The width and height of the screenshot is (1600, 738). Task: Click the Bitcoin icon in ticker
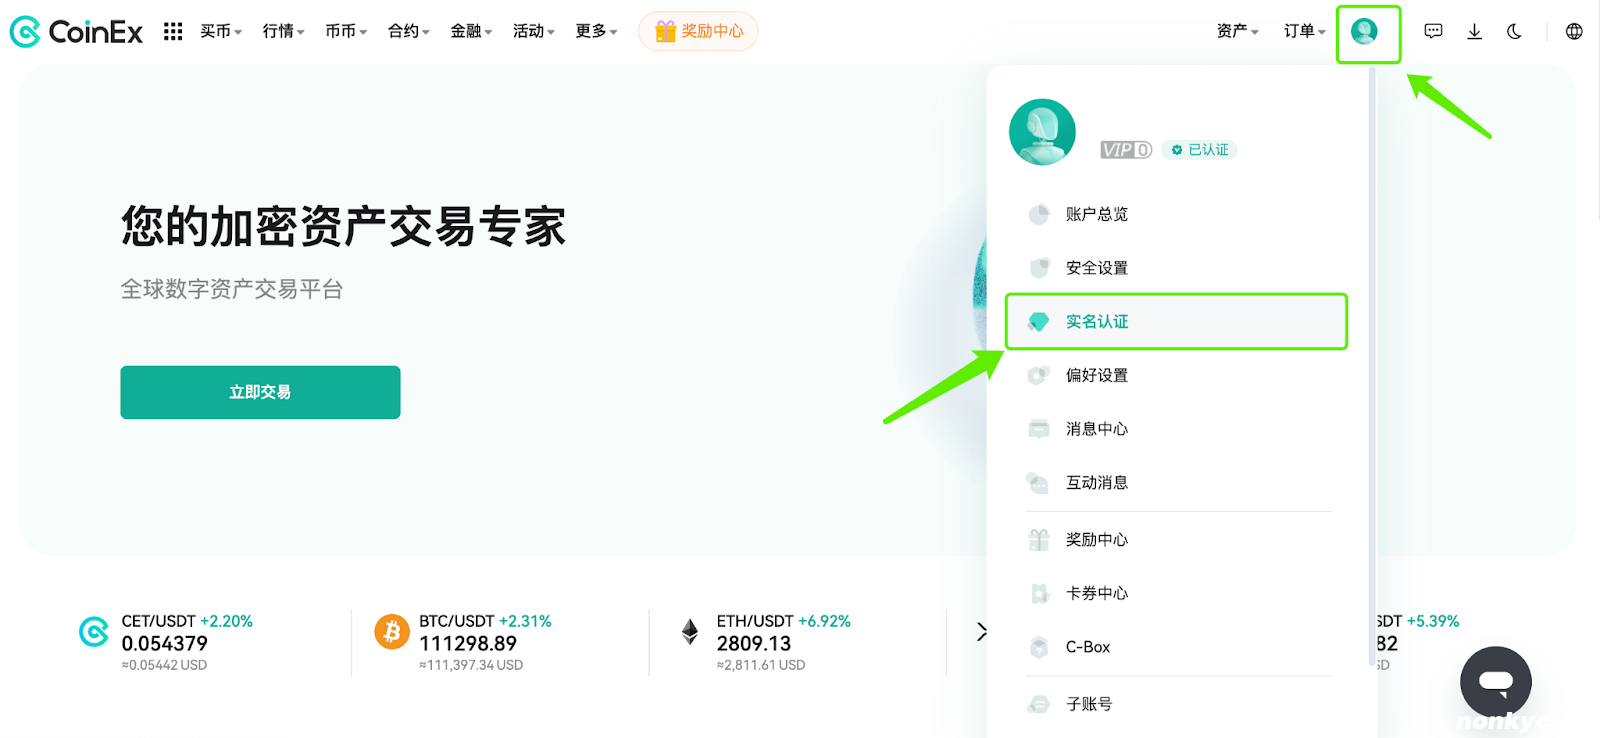click(392, 632)
